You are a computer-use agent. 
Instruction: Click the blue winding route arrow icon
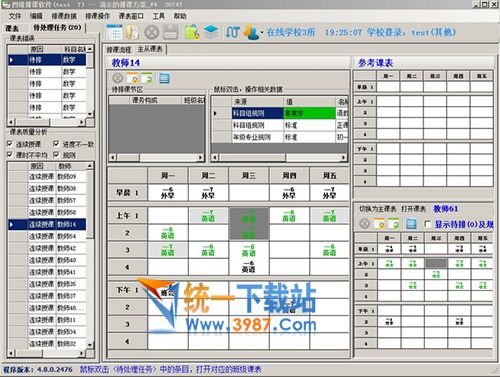(232, 32)
